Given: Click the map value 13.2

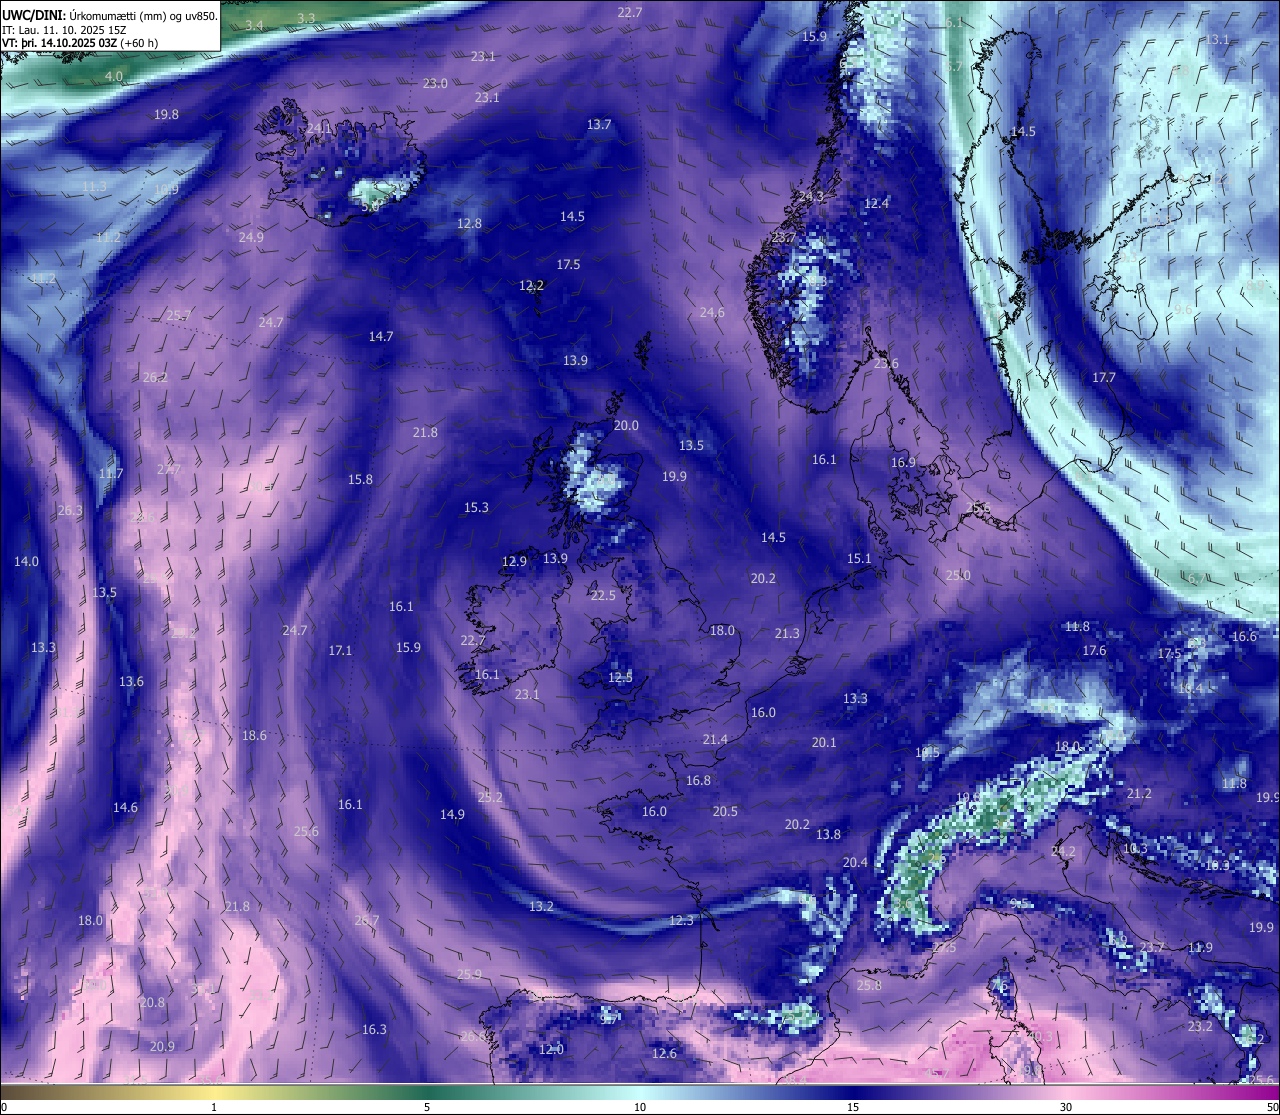Looking at the screenshot, I should tap(541, 906).
